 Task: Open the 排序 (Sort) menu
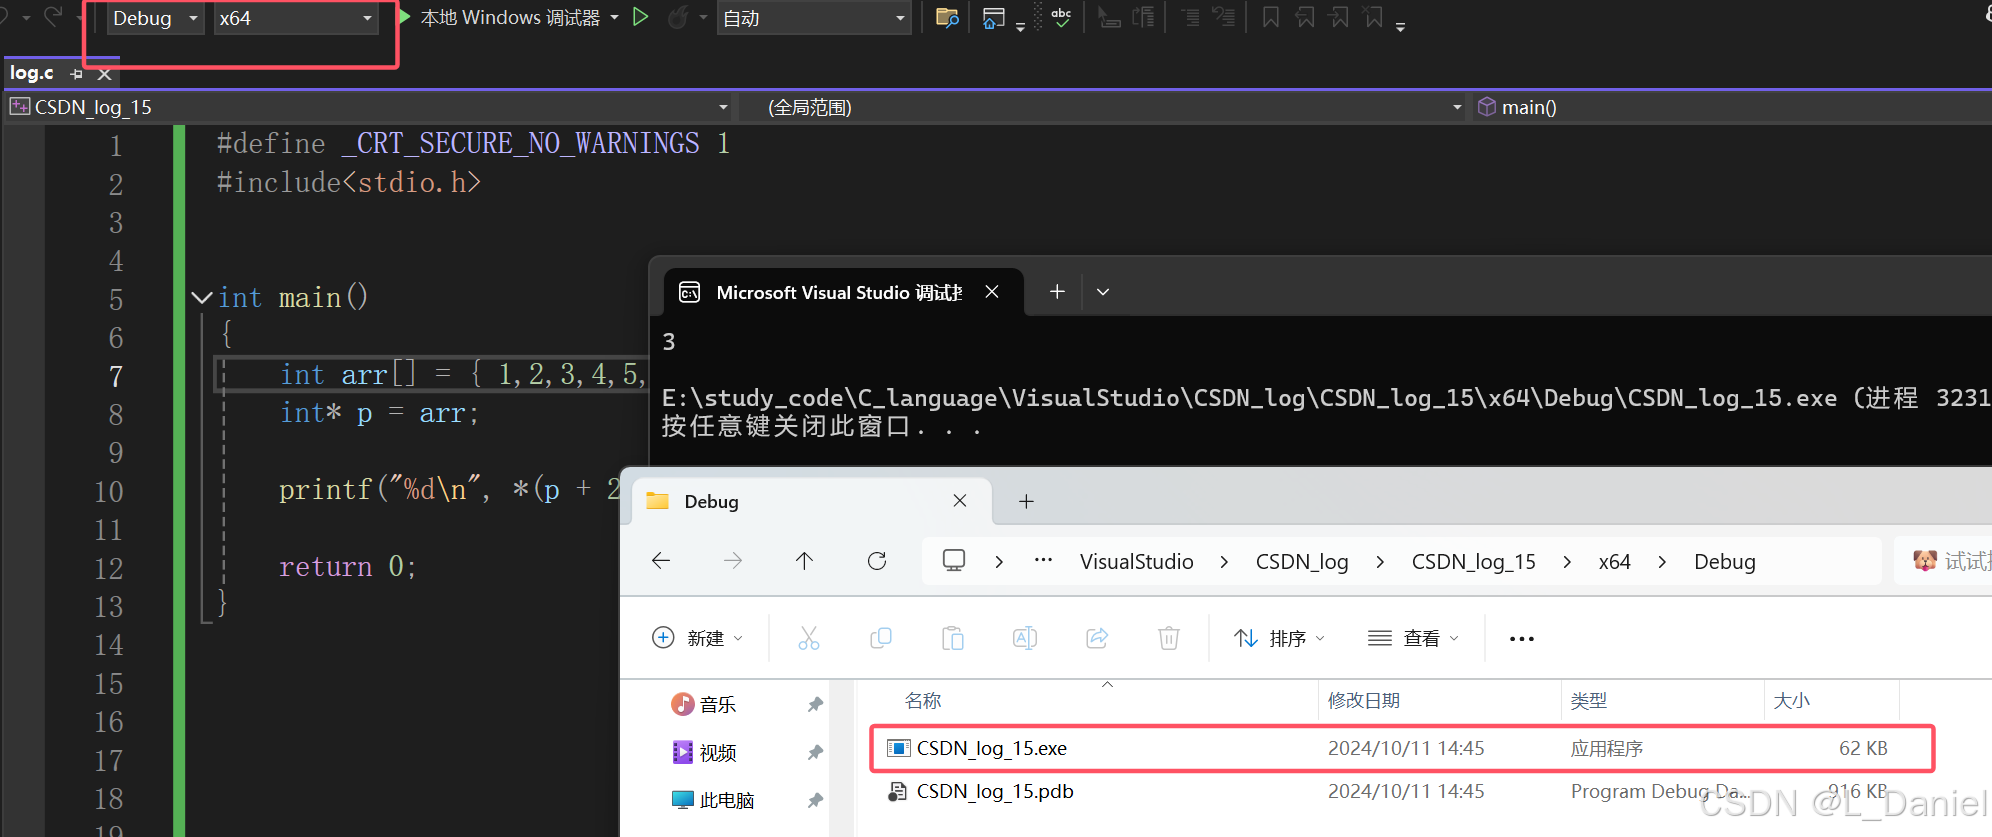click(1279, 638)
